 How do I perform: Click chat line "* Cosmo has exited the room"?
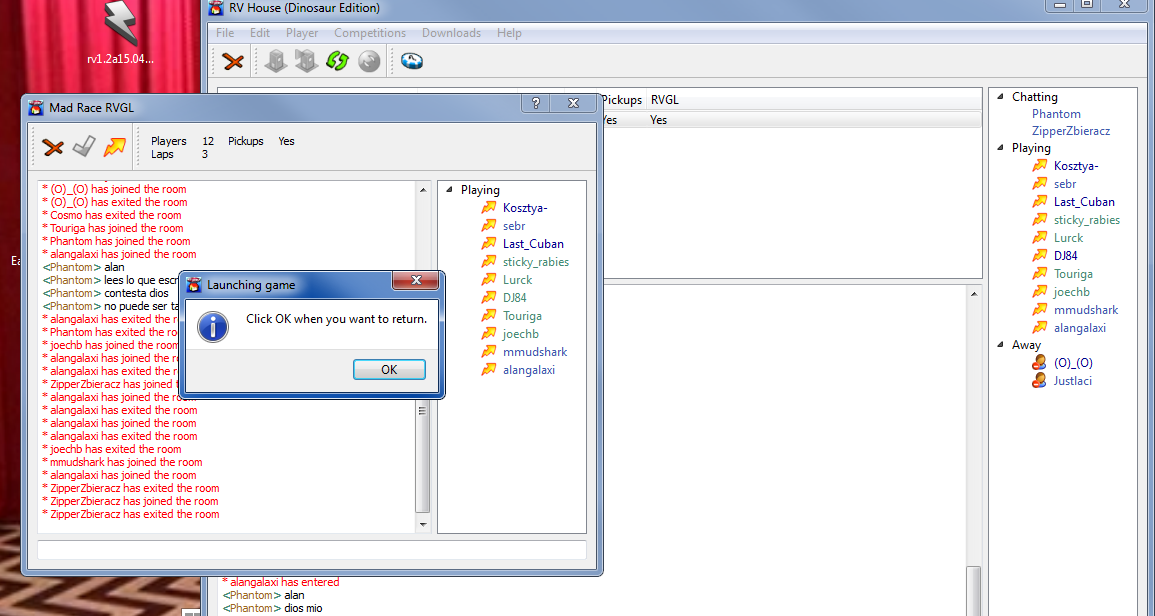coord(111,215)
